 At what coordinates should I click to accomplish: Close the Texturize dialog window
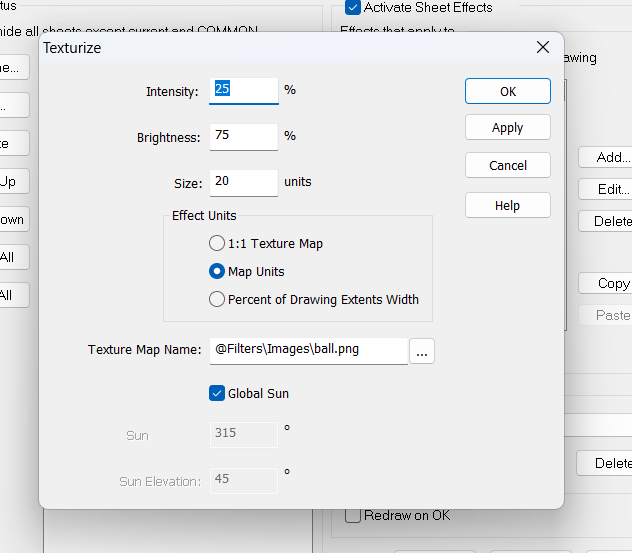click(x=543, y=47)
